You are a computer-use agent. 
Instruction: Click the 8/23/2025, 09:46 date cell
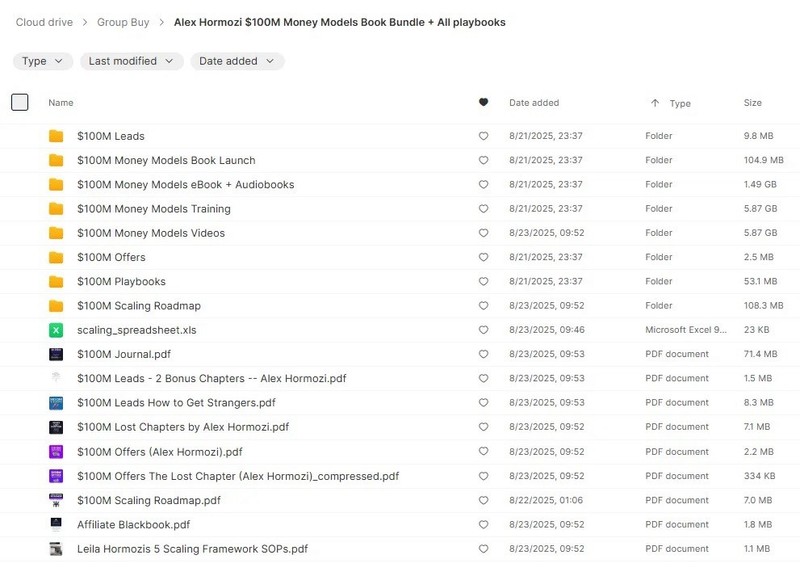pyautogui.click(x=547, y=330)
